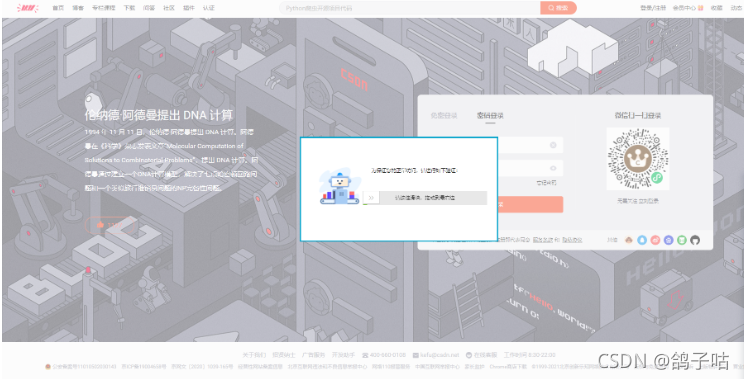Click 登录/注册 in top bar
Viewport: 744px width, 379px height.
653,8
